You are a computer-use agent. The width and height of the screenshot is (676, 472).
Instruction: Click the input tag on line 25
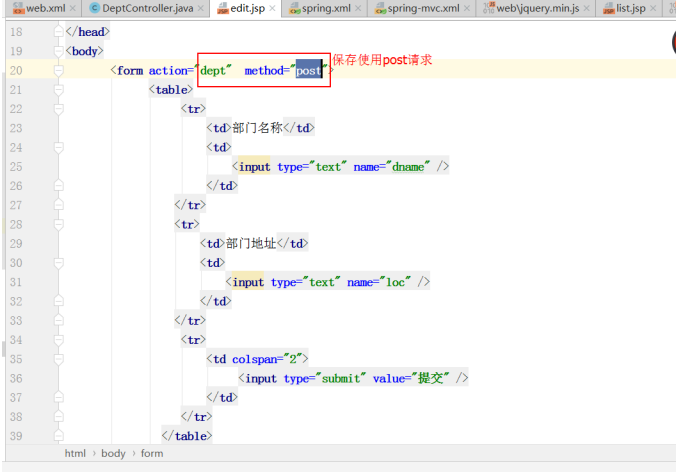pyautogui.click(x=254, y=167)
